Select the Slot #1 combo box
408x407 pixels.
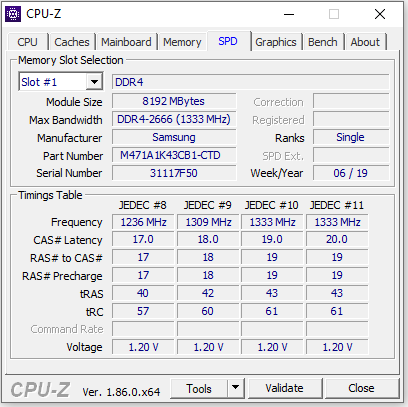click(61, 82)
